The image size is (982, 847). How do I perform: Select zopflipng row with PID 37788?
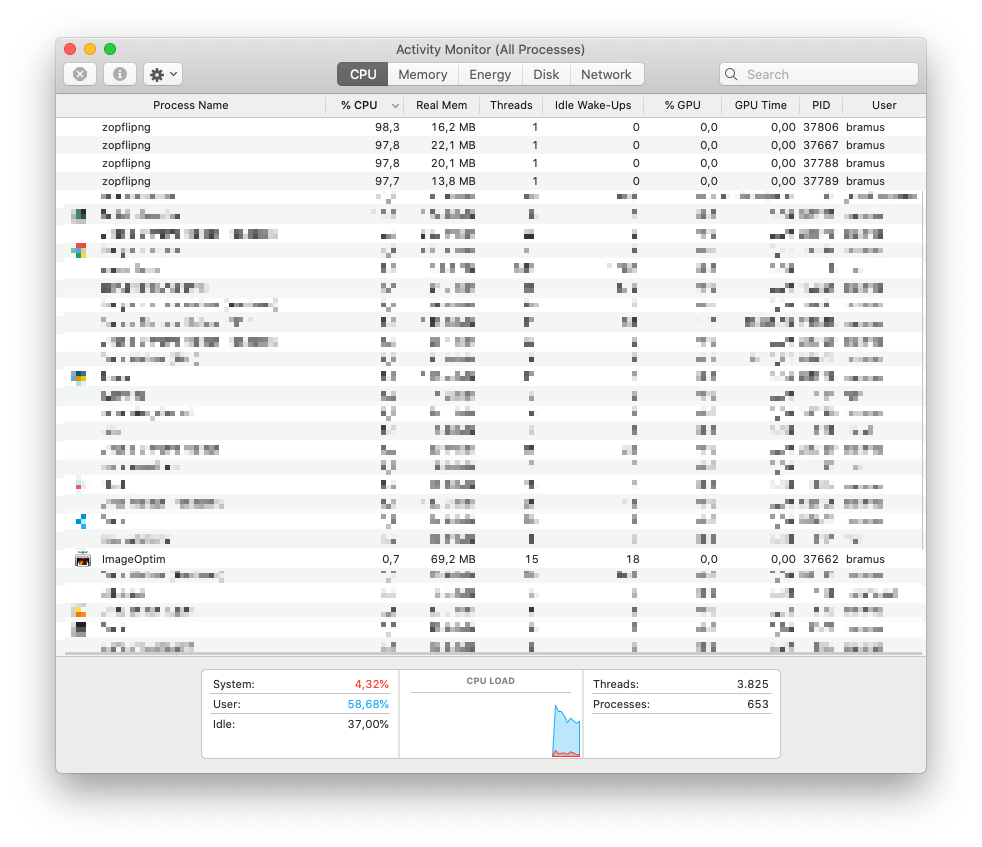(491, 164)
